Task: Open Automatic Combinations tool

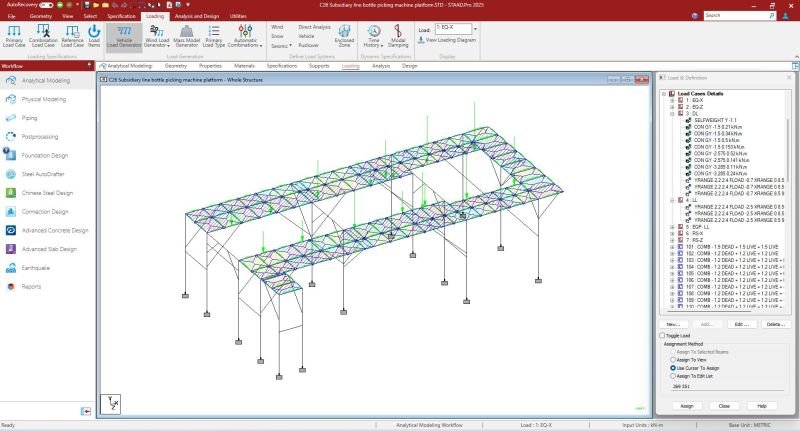Action: [245, 36]
